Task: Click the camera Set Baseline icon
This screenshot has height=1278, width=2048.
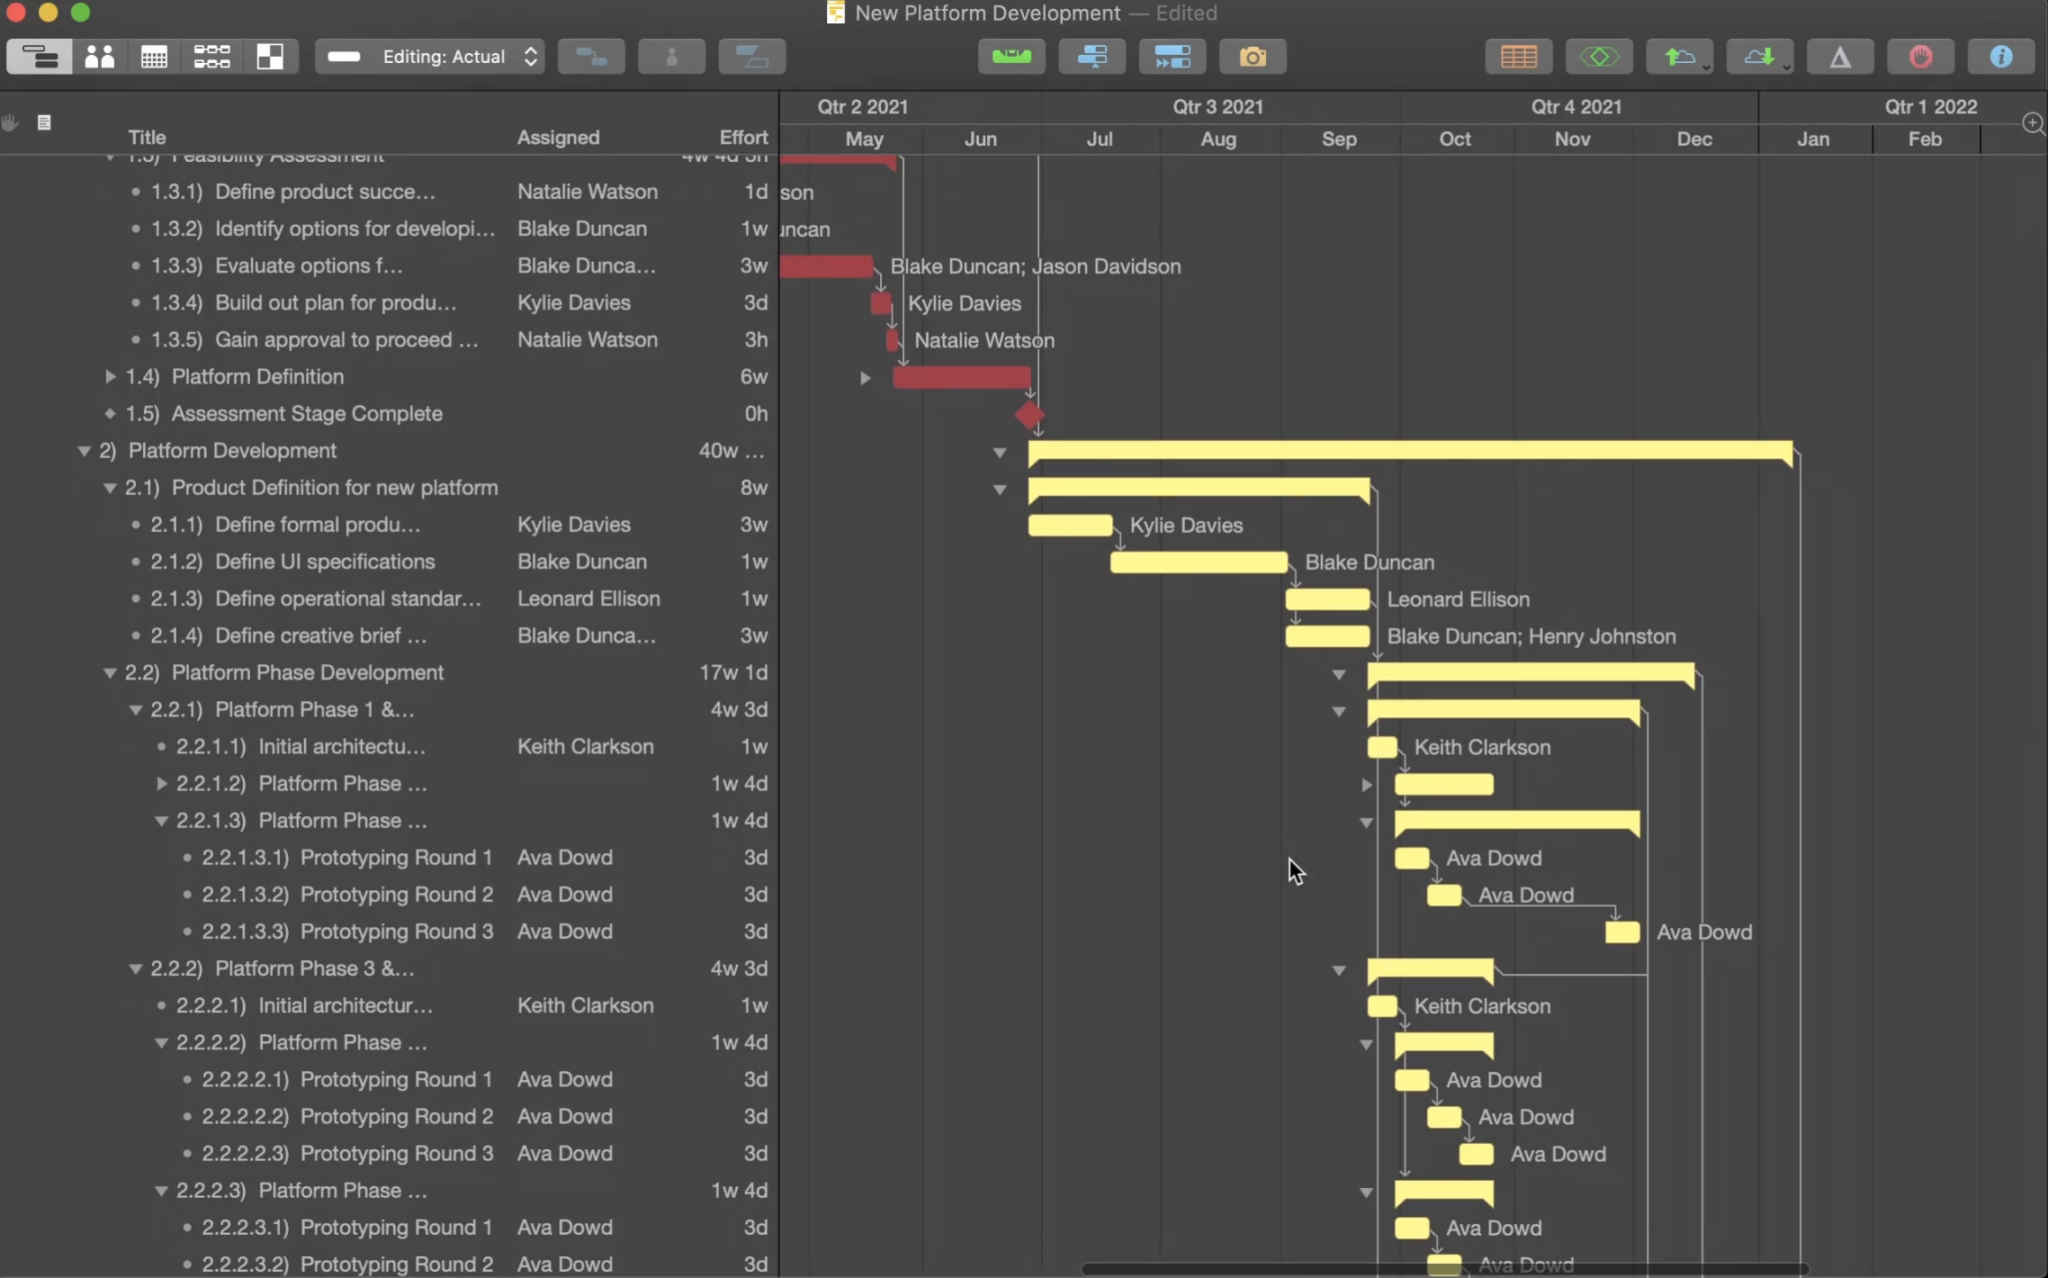Action: pos(1252,57)
